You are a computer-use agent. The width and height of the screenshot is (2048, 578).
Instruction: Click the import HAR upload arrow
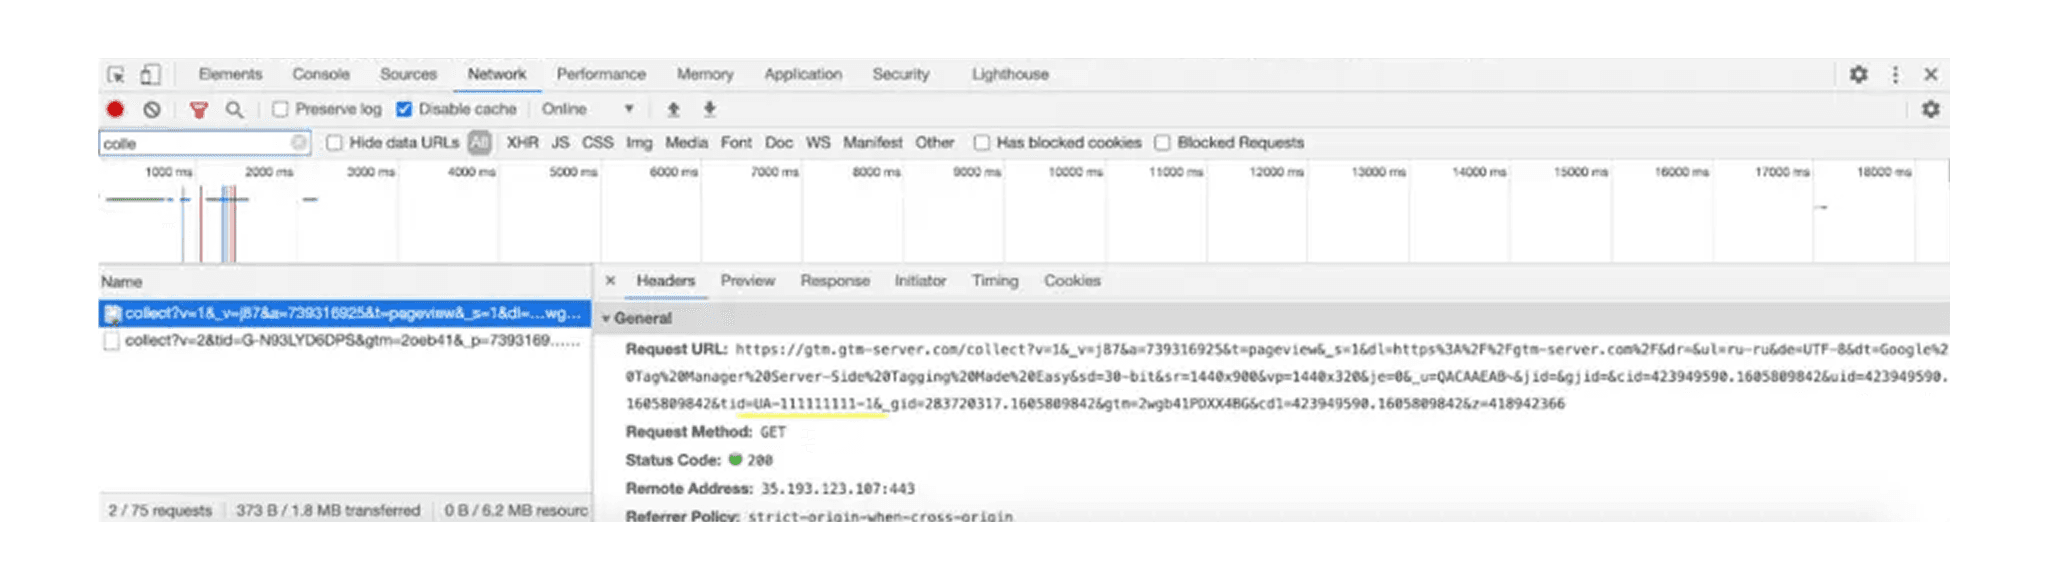pyautogui.click(x=673, y=109)
